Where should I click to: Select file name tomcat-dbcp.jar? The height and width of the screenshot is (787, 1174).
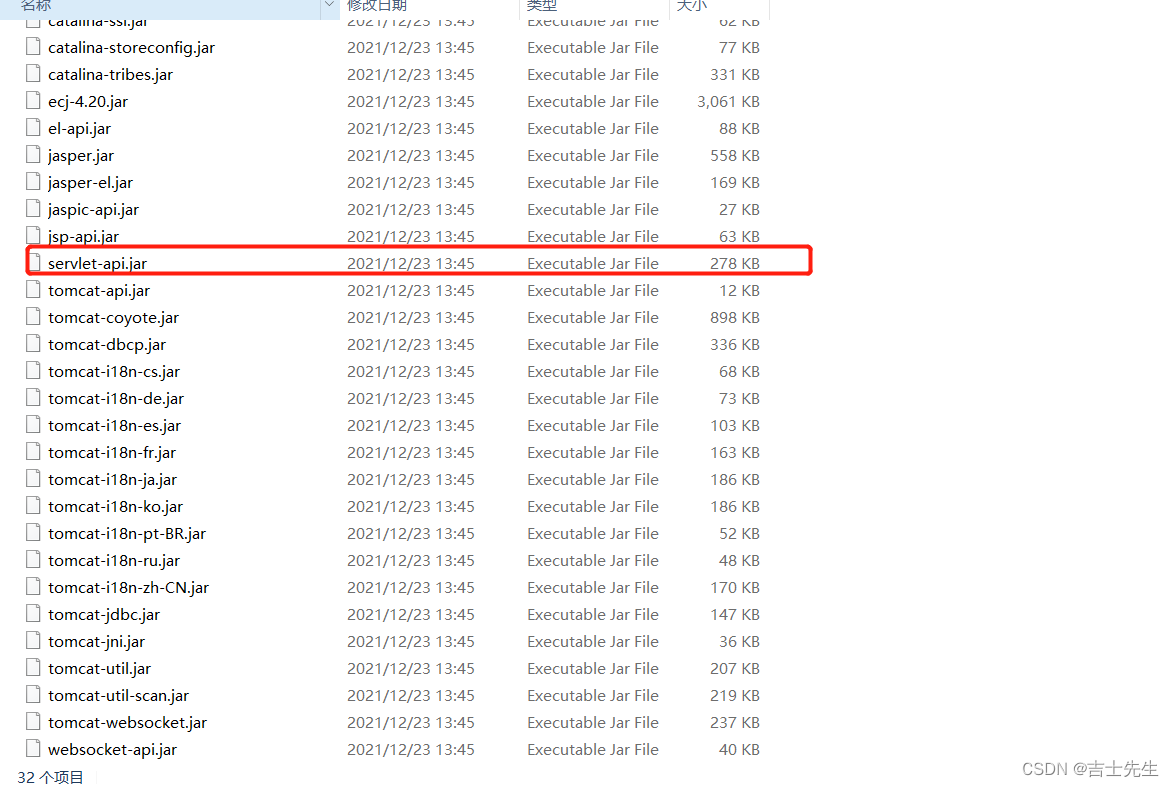(x=107, y=345)
